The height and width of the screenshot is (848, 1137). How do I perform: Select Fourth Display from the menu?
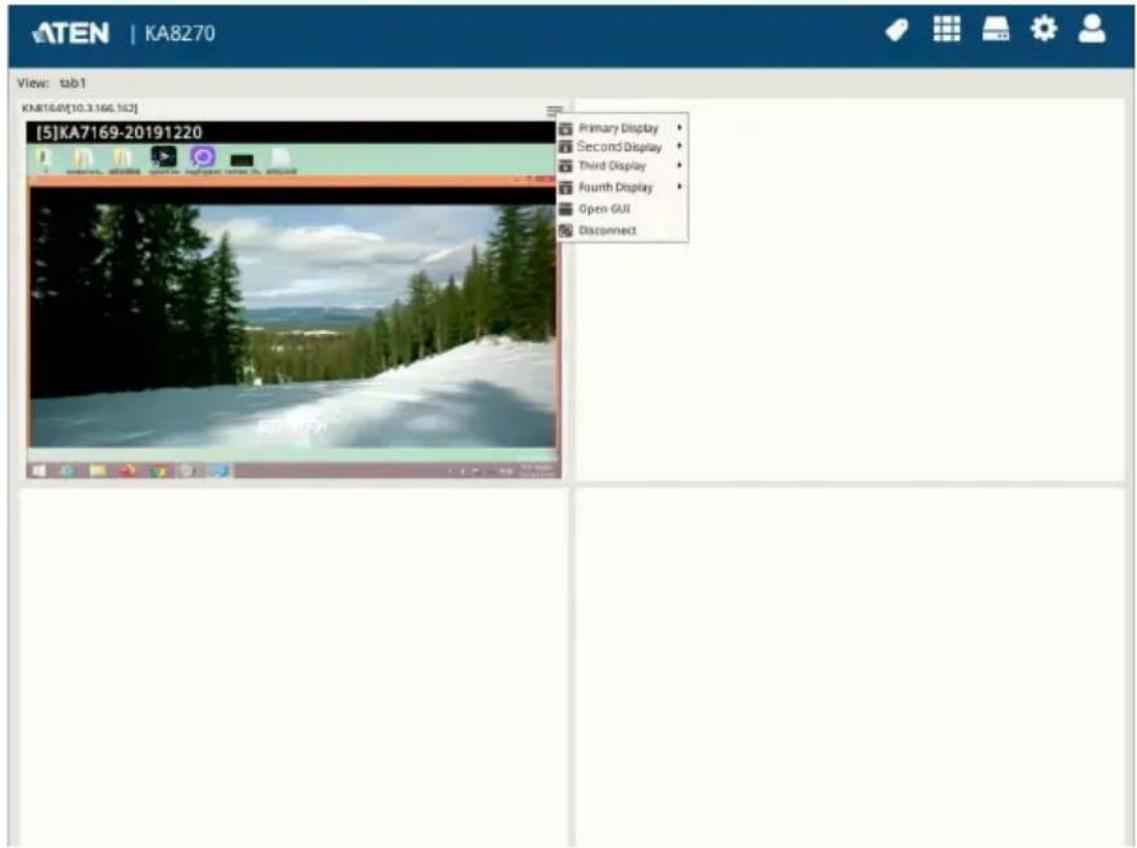[x=616, y=187]
